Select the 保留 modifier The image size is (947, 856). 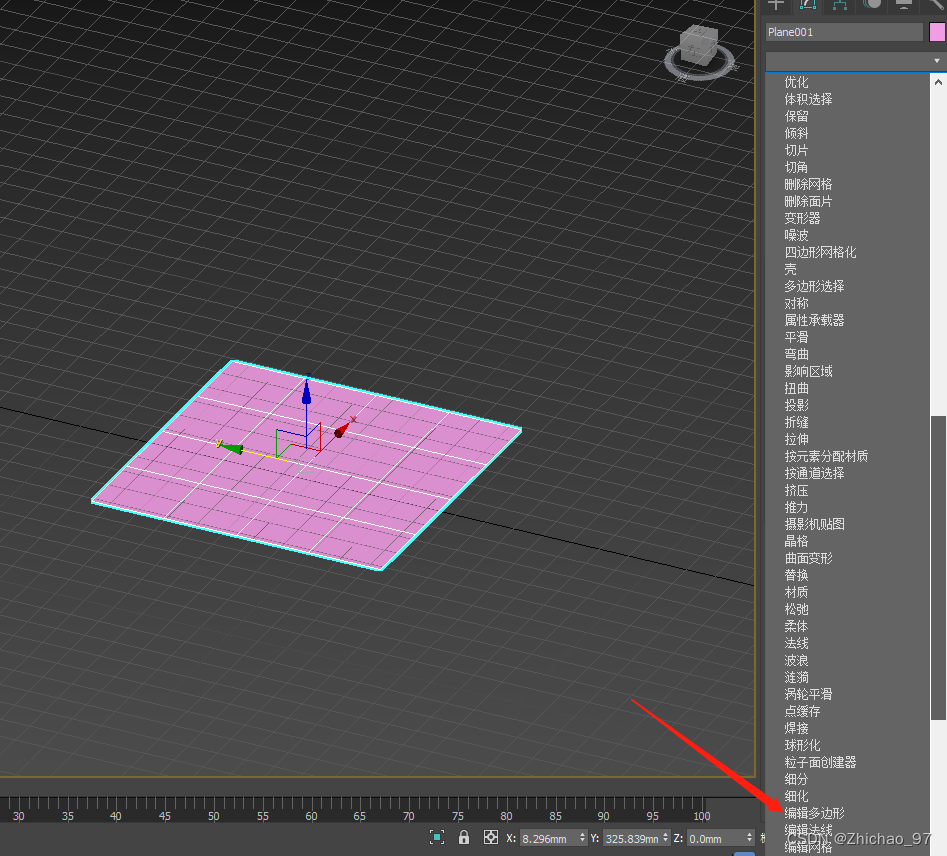click(796, 116)
